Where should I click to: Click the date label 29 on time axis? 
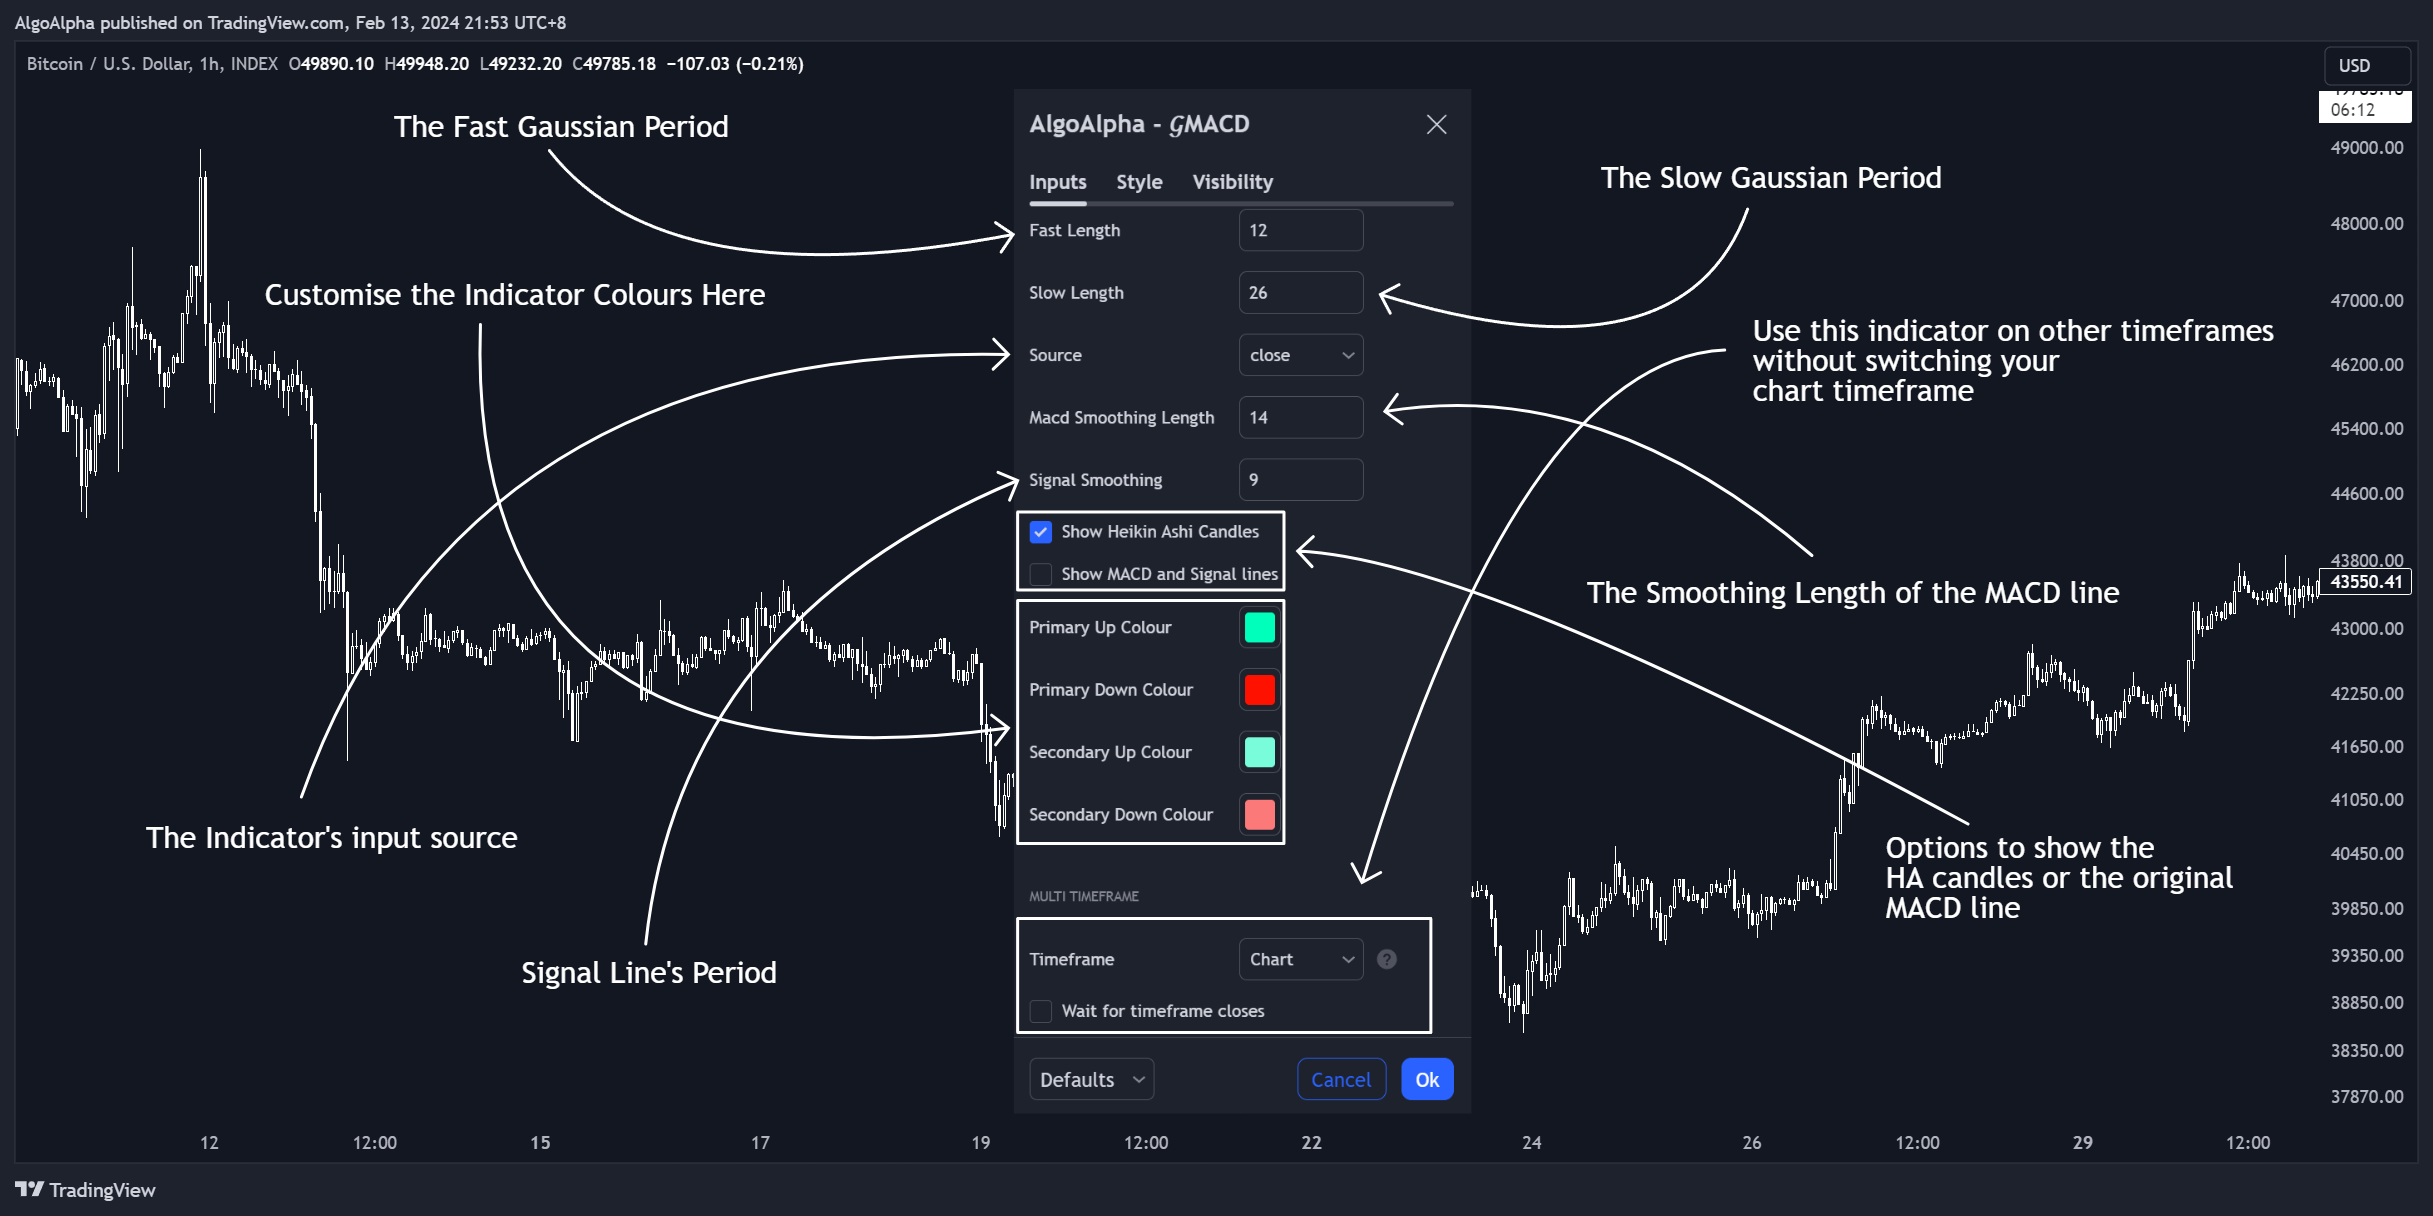pos(2082,1142)
